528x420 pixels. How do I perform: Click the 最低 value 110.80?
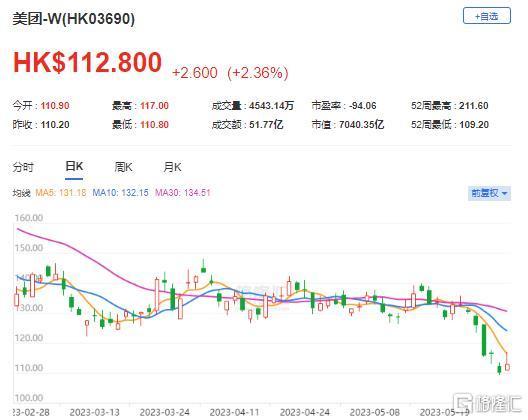pos(154,125)
